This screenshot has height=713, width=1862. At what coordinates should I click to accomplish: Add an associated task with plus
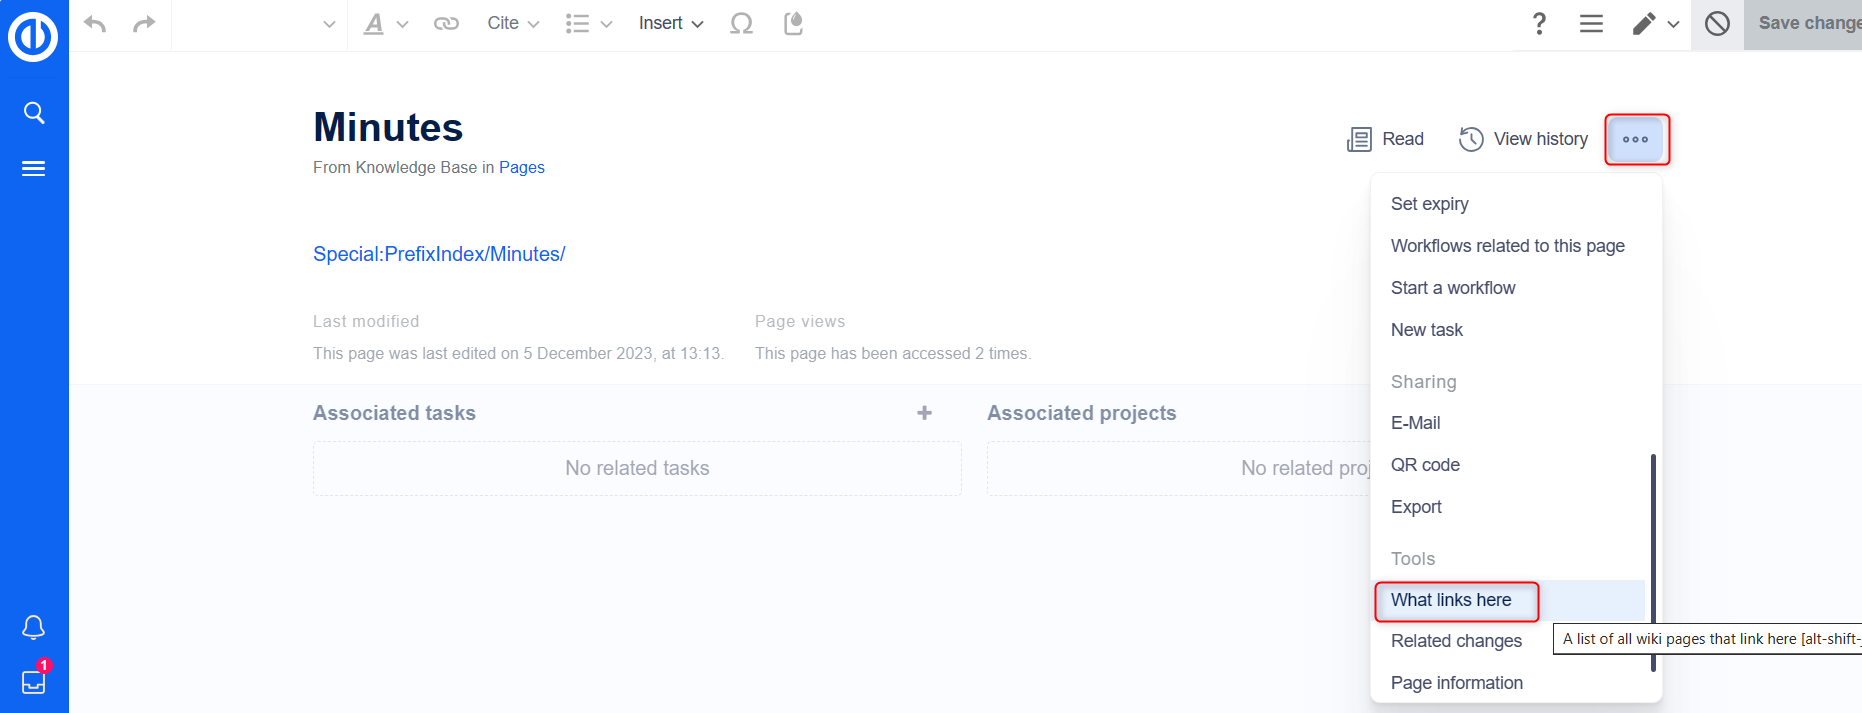coord(924,413)
